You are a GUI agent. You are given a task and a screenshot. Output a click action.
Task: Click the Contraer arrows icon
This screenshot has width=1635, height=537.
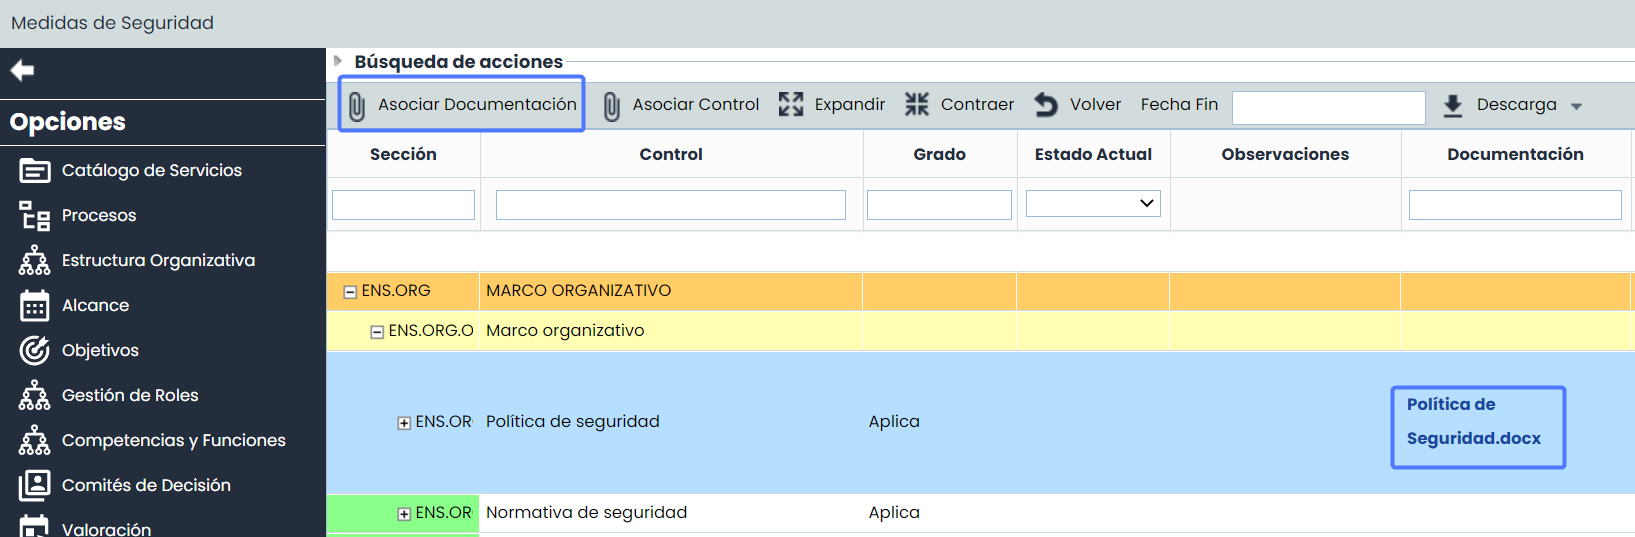point(917,104)
